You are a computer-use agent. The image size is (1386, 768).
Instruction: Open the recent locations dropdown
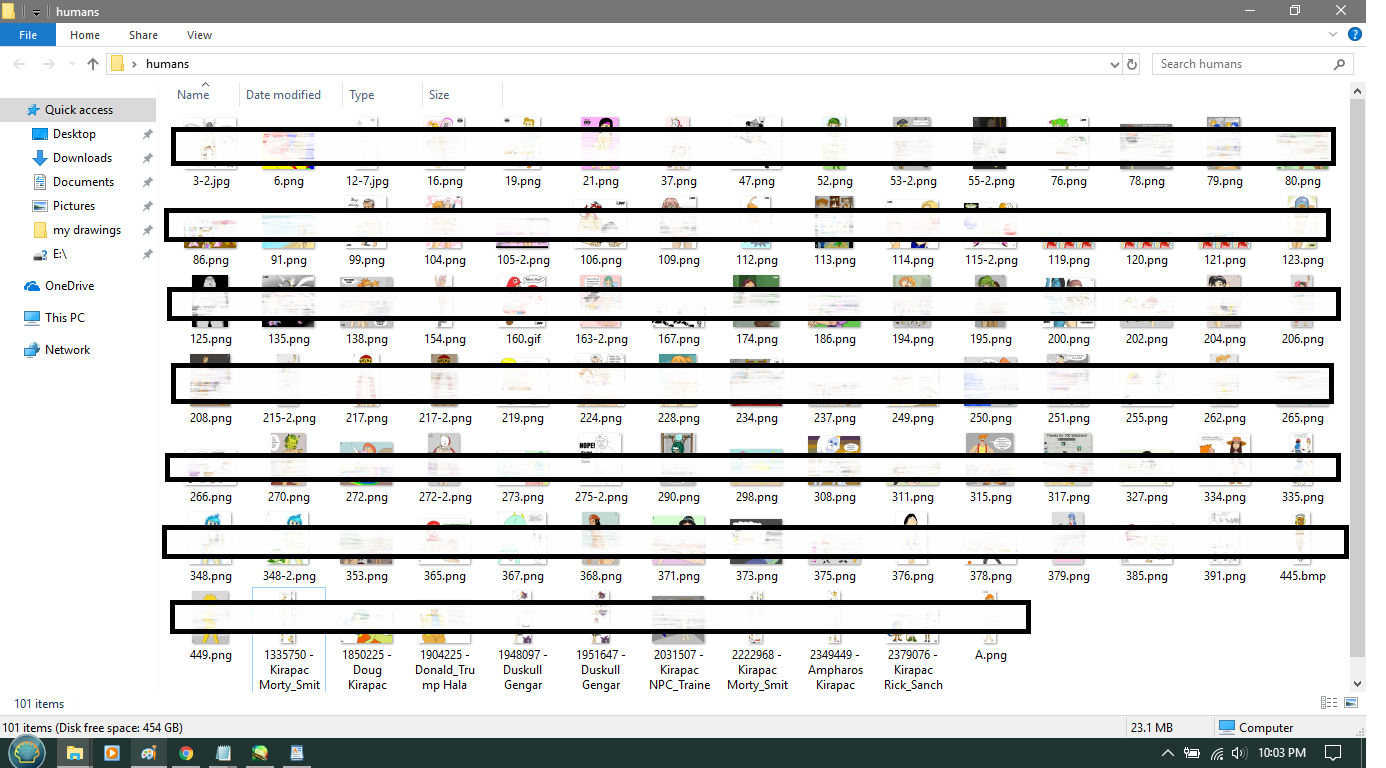[70, 64]
